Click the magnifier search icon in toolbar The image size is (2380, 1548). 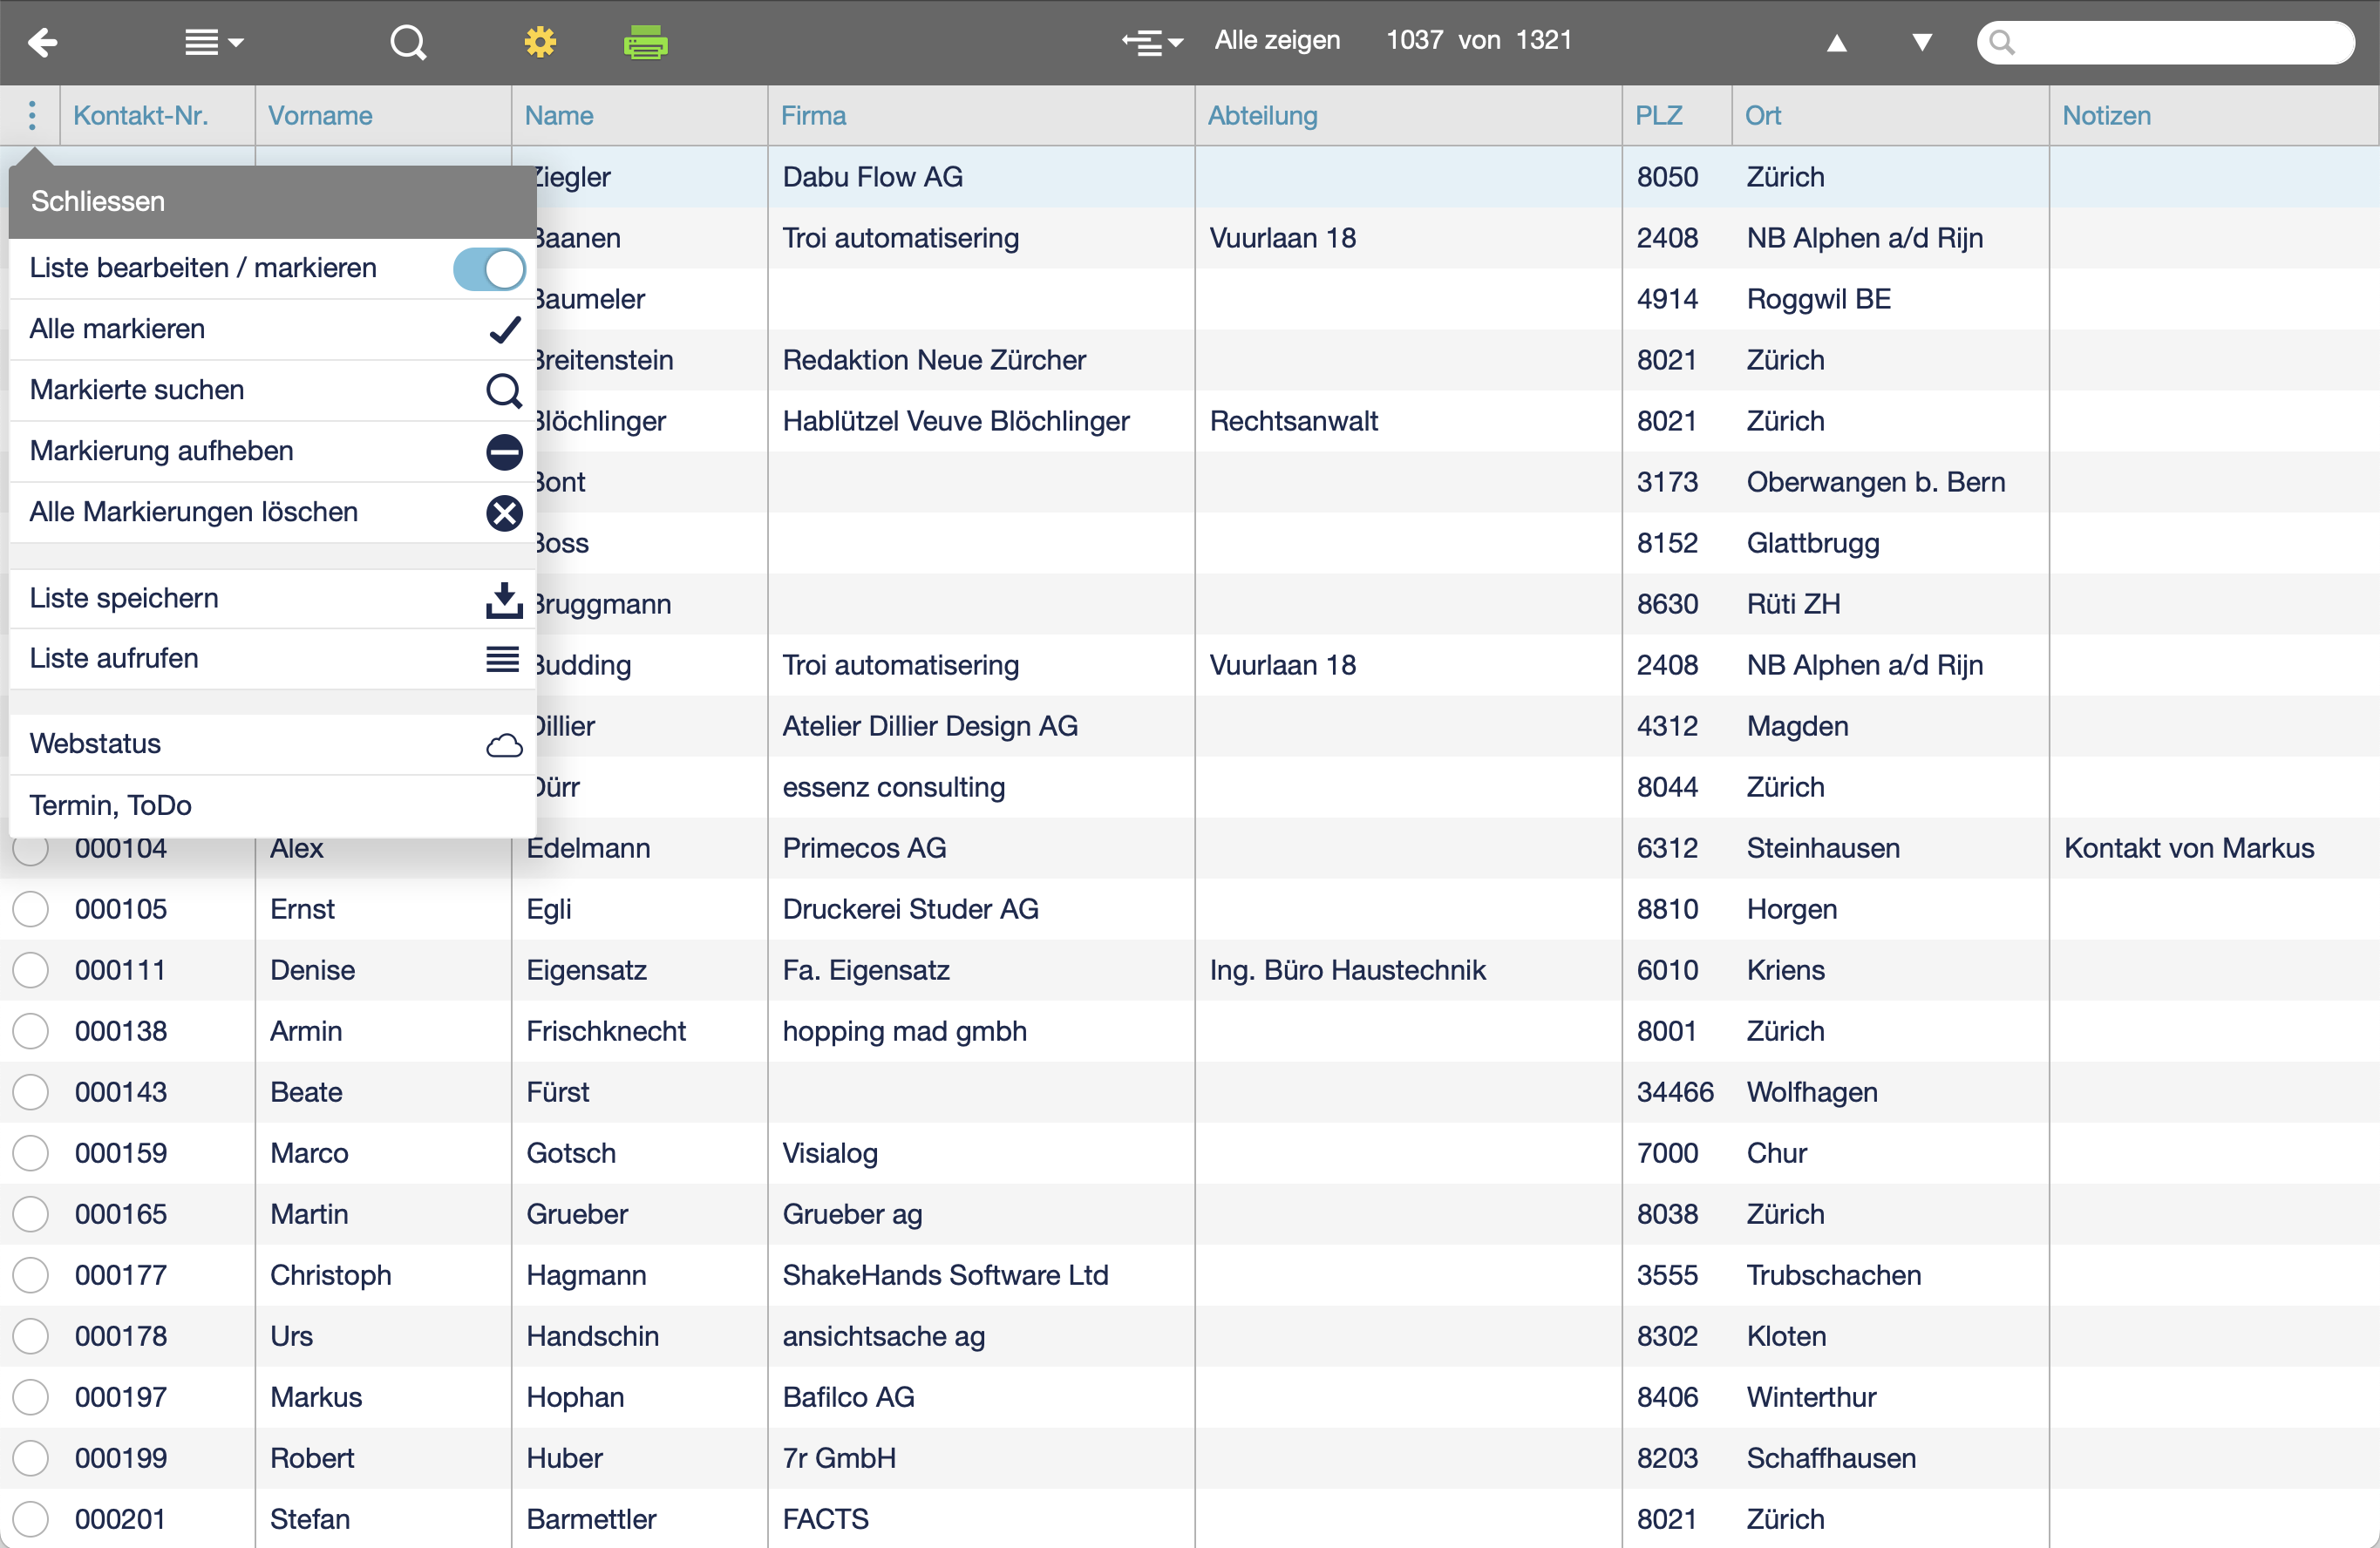(x=407, y=42)
